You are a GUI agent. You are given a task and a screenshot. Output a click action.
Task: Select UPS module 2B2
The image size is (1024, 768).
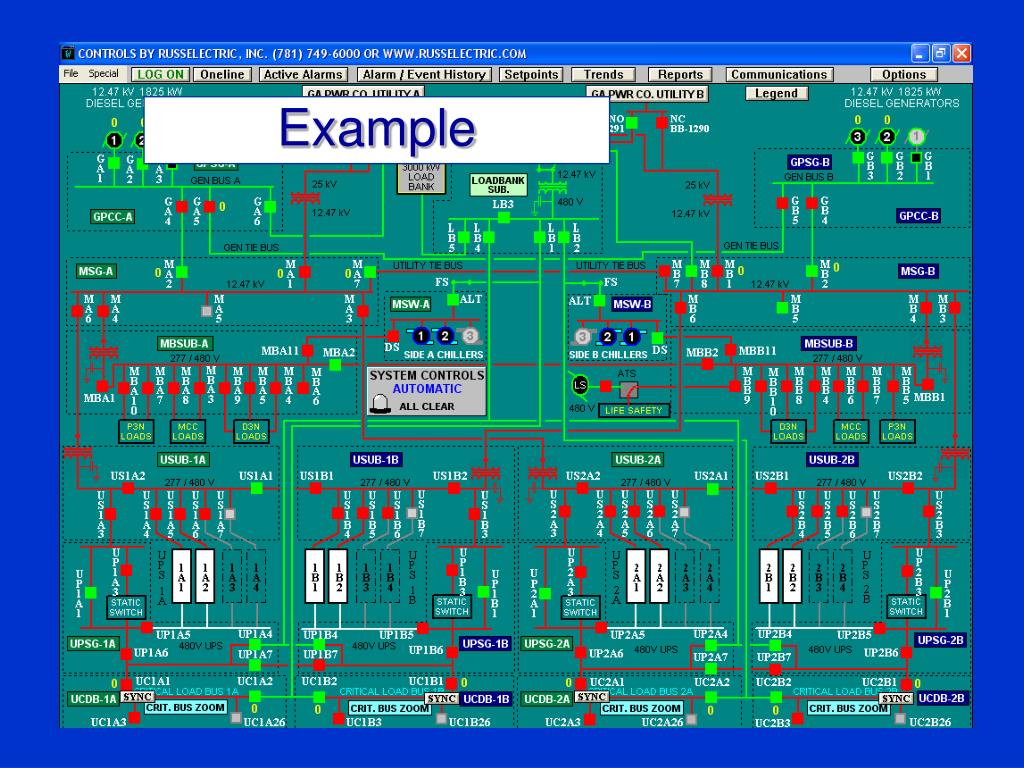pos(792,576)
